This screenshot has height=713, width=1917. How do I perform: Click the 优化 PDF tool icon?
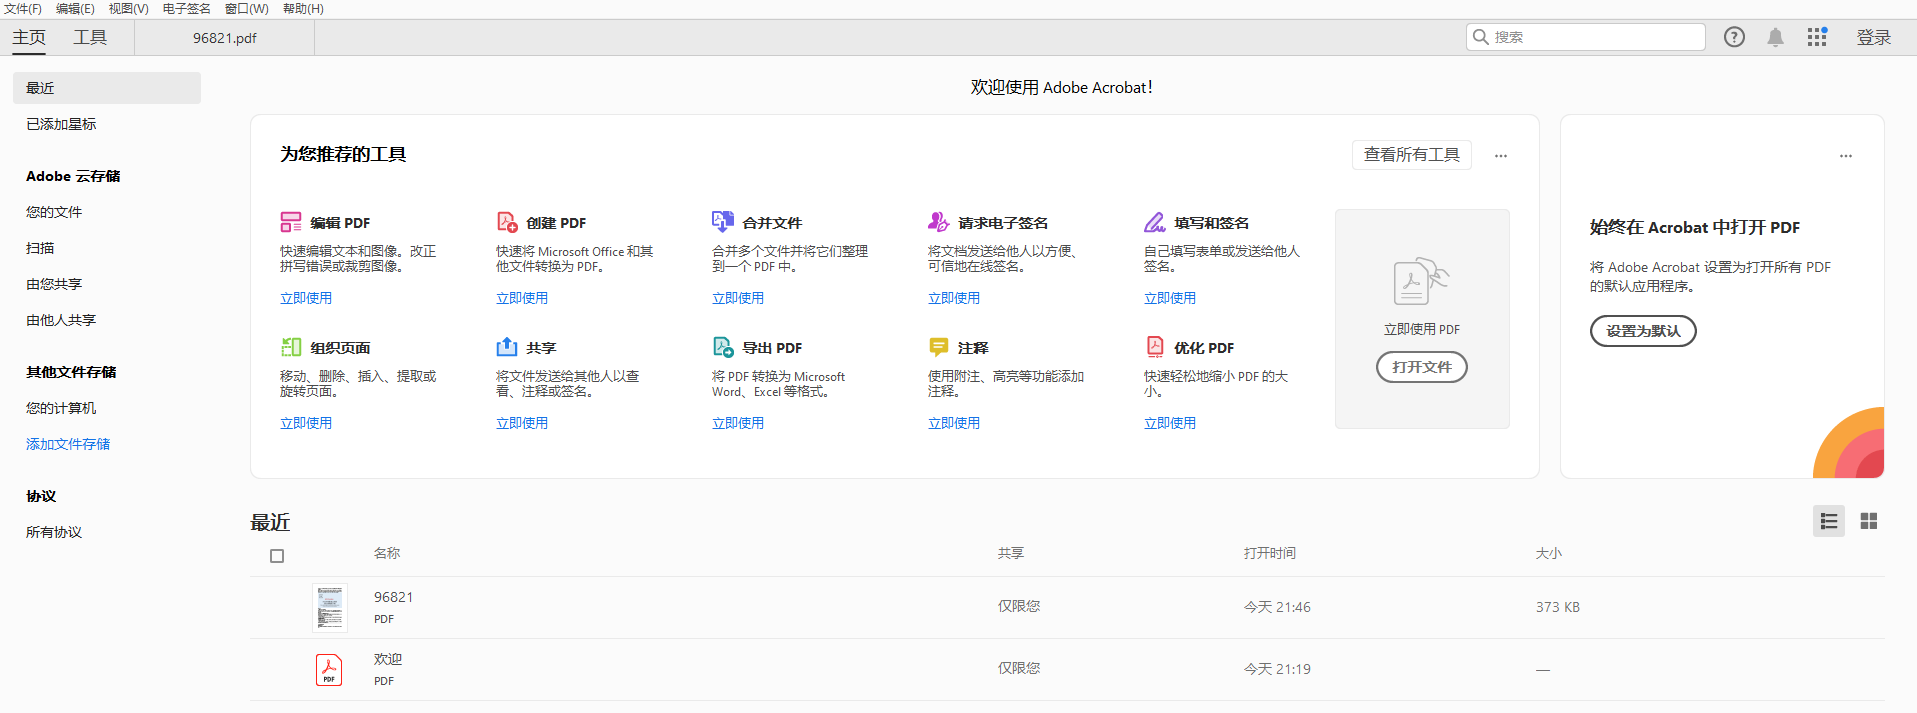[1155, 347]
